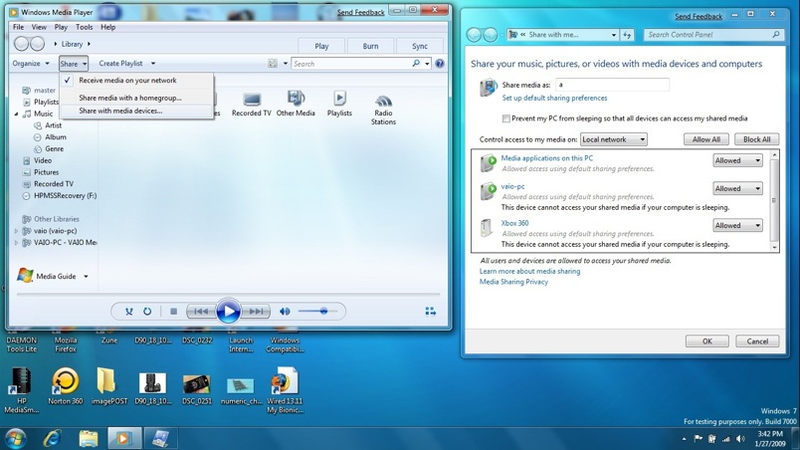Viewport: 800px width, 450px height.
Task: Open Recorded TV library icon
Action: [x=252, y=104]
